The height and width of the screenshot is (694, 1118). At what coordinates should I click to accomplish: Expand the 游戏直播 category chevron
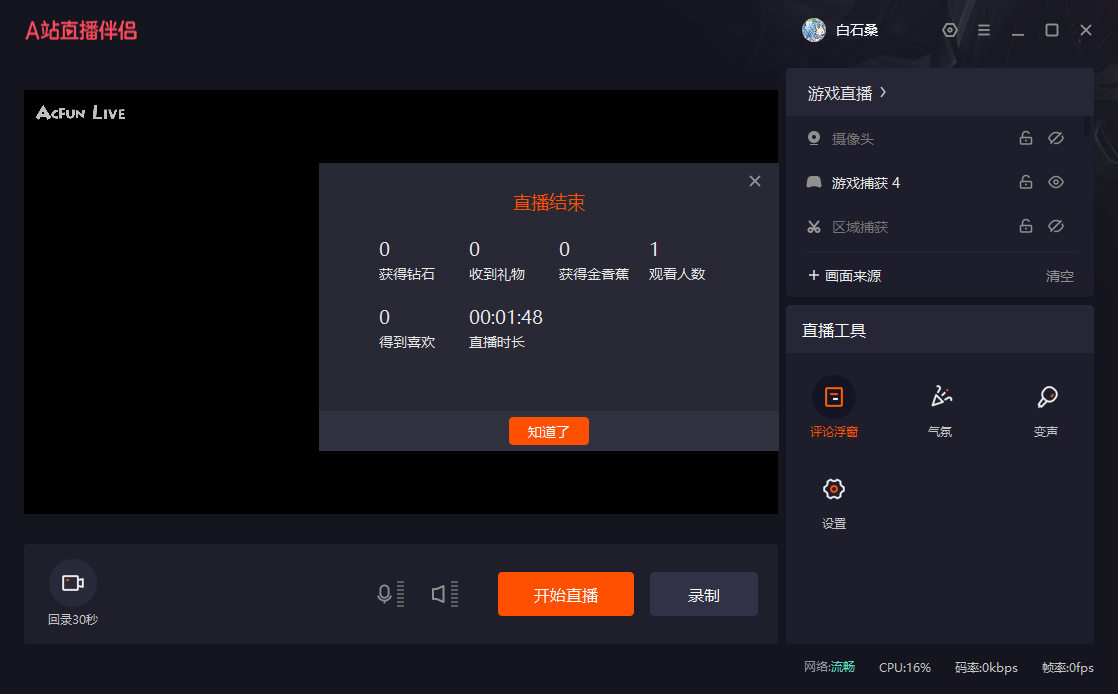click(x=883, y=93)
